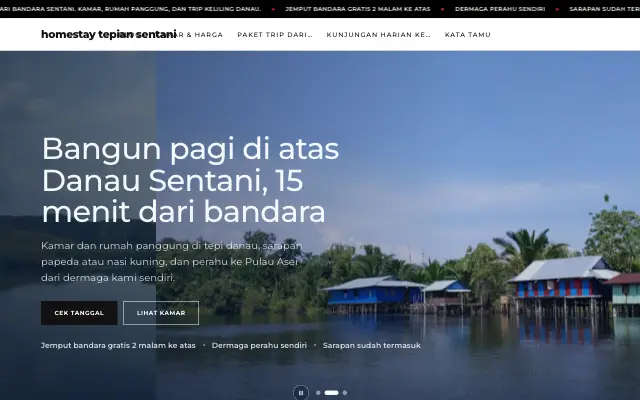The image size is (640, 400).
Task: Open the Kata Tamu menu item
Action: [x=467, y=35]
